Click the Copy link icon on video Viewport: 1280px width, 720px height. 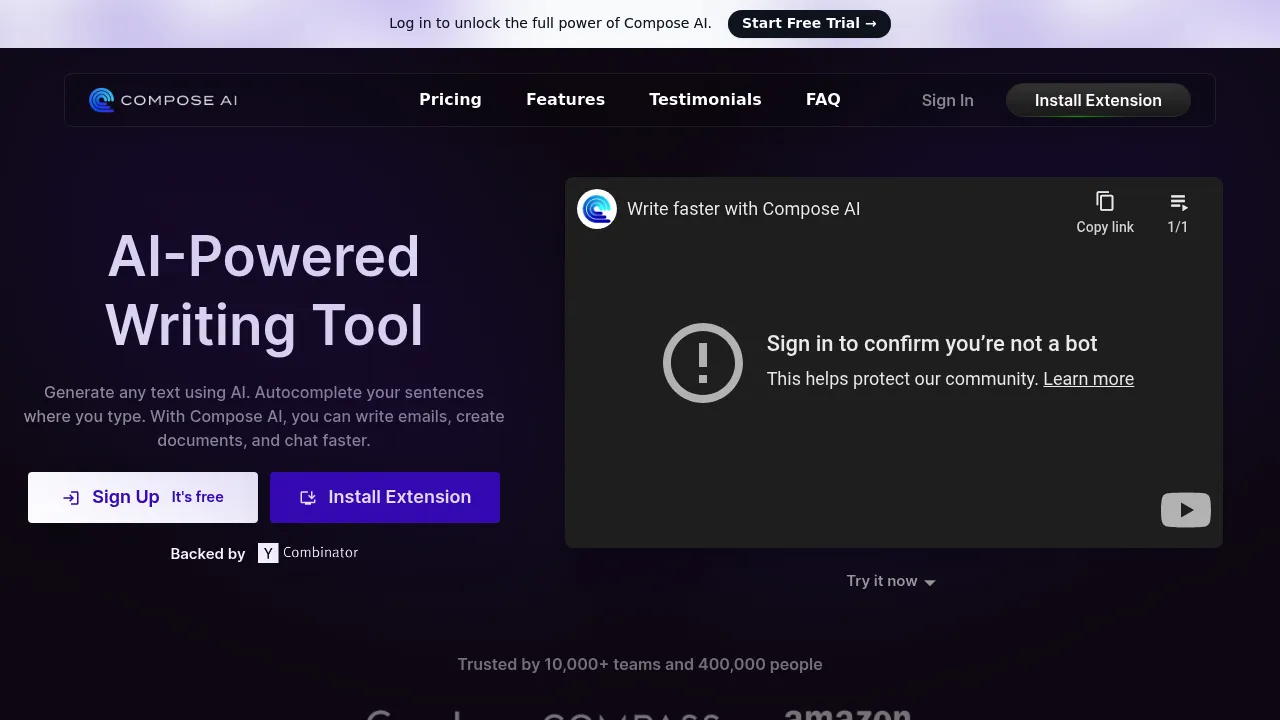tap(1105, 201)
